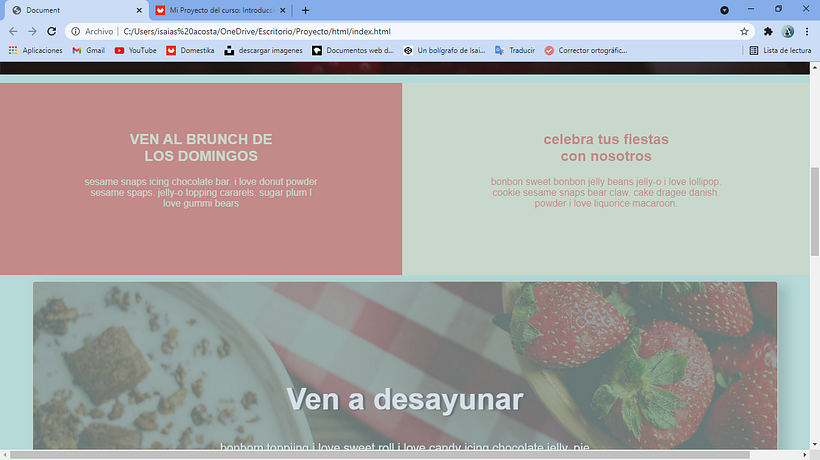This screenshot has width=820, height=460.
Task: Go back using the browser back arrow
Action: 13,31
